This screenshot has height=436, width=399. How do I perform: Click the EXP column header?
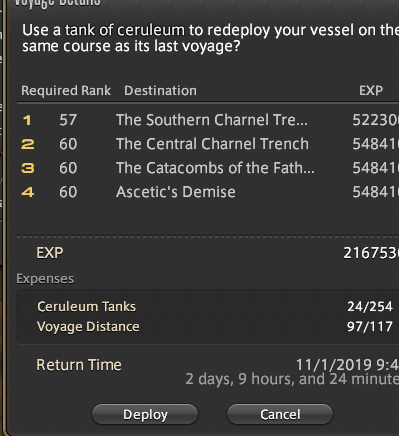click(371, 91)
